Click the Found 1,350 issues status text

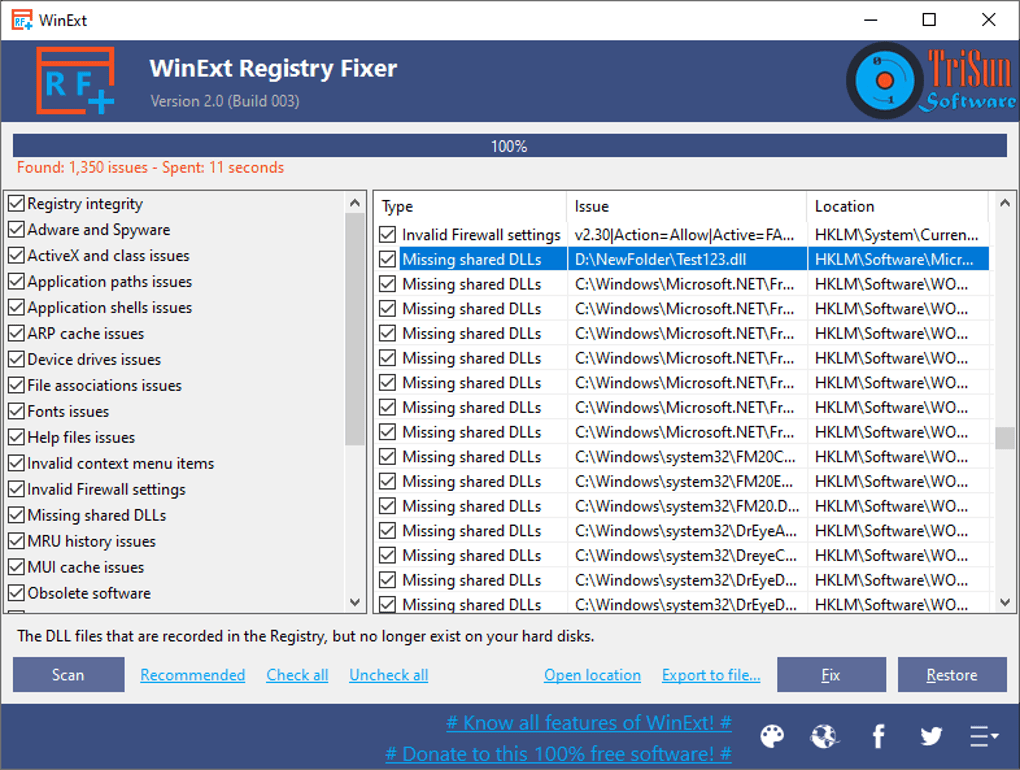click(150, 167)
